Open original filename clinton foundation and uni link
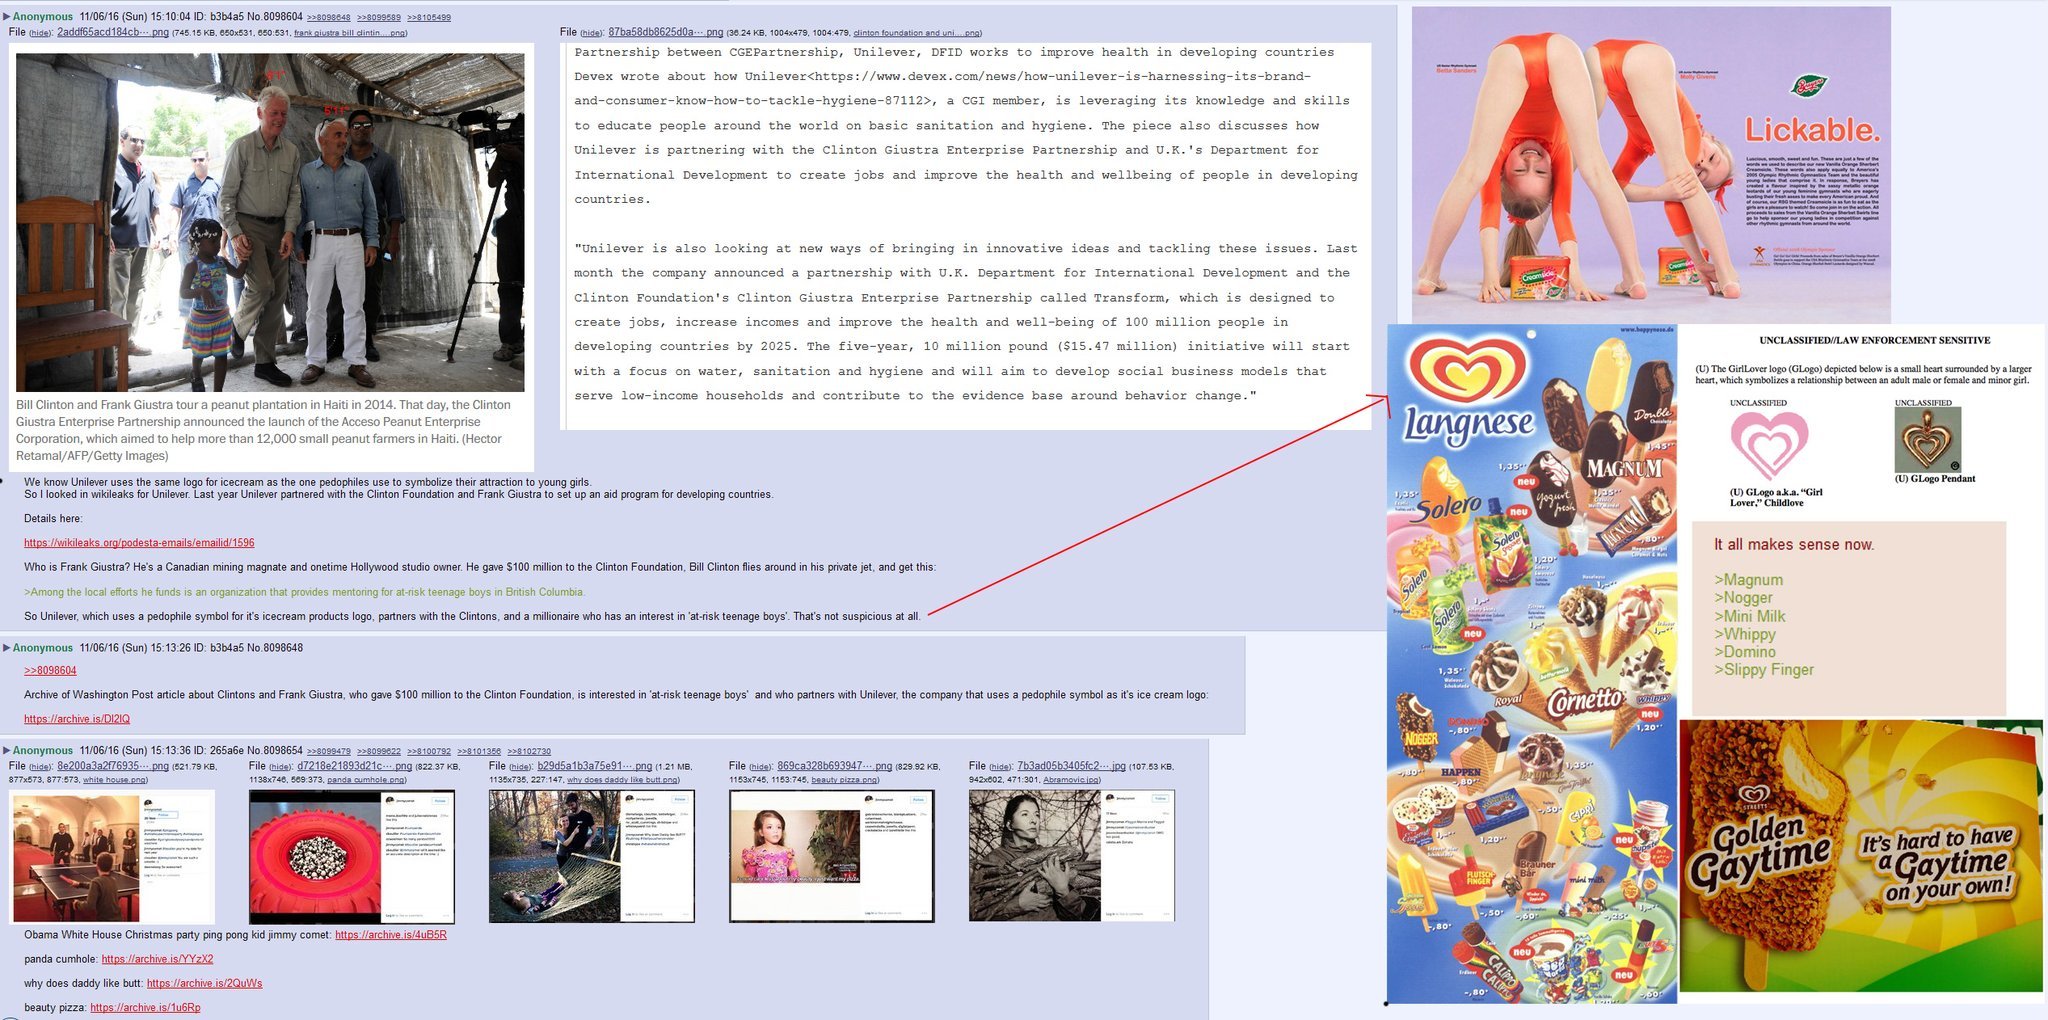This screenshot has width=2048, height=1020. [x=917, y=33]
